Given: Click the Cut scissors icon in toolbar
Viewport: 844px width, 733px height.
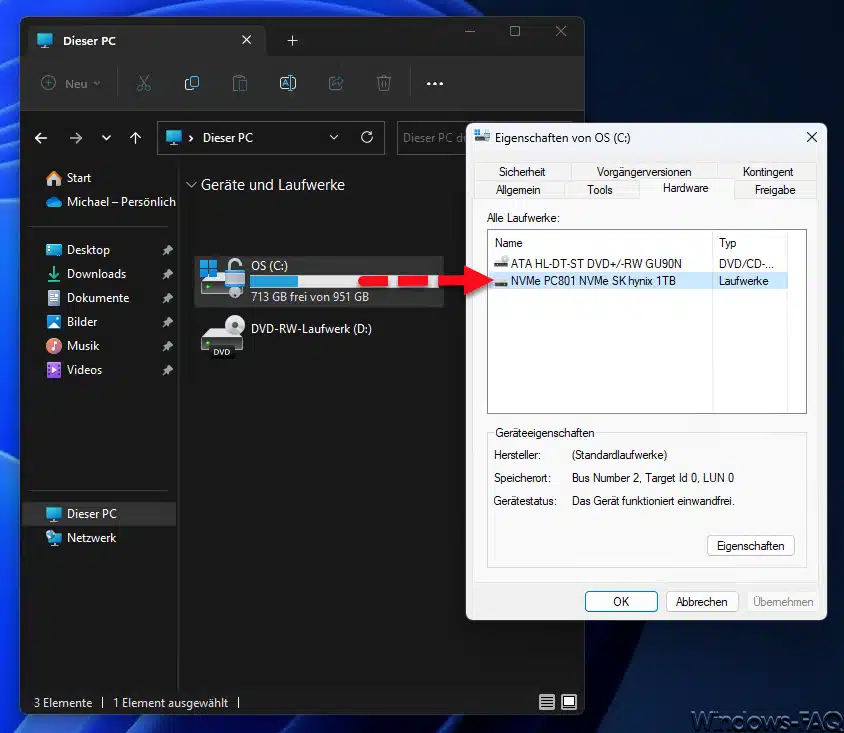Looking at the screenshot, I should coord(144,83).
